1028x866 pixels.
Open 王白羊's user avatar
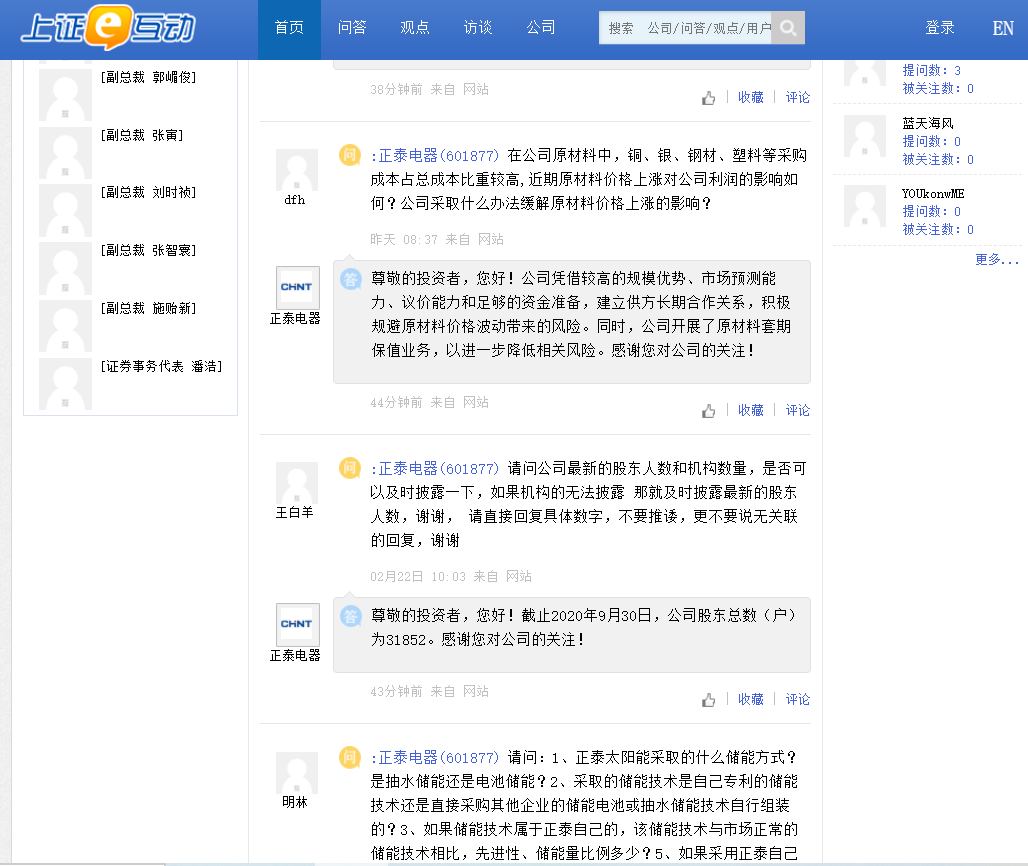tap(297, 483)
